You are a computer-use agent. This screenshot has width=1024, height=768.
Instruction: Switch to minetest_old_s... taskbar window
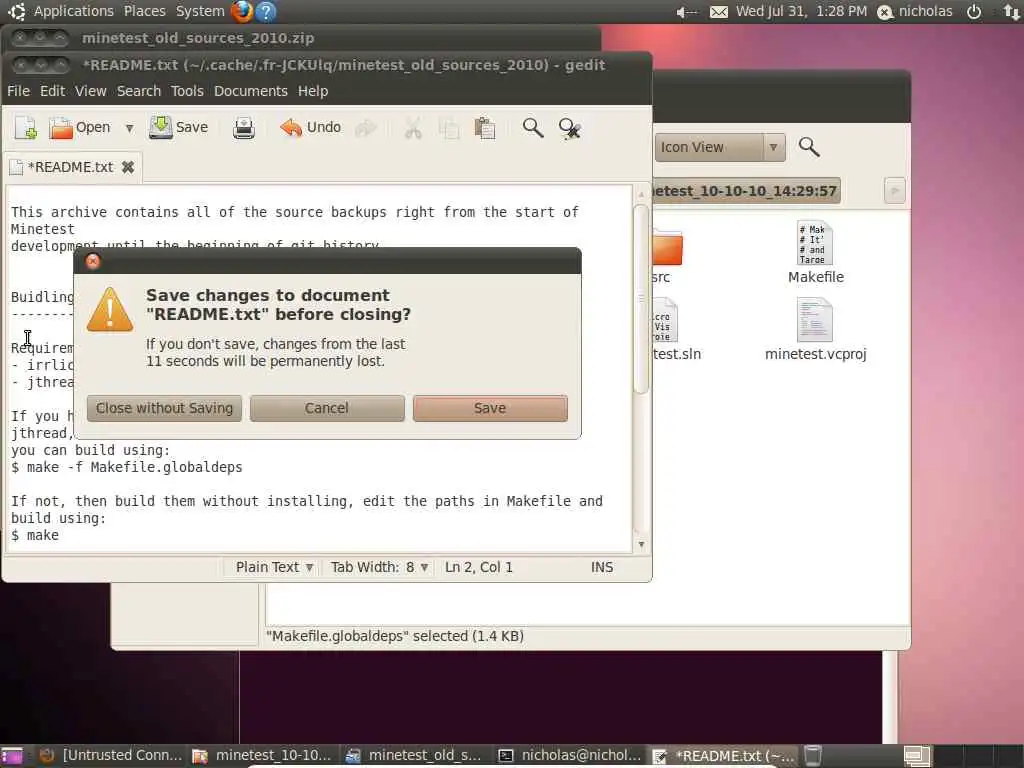(413, 756)
